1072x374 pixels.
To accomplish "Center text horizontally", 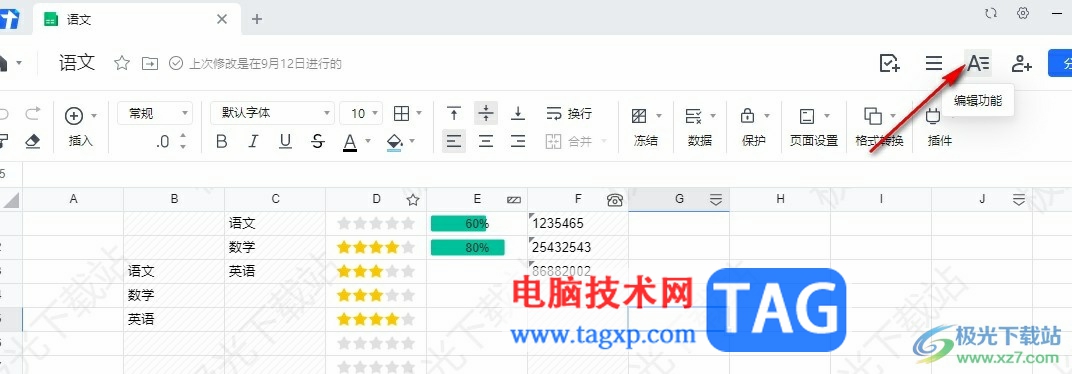I will pos(486,142).
